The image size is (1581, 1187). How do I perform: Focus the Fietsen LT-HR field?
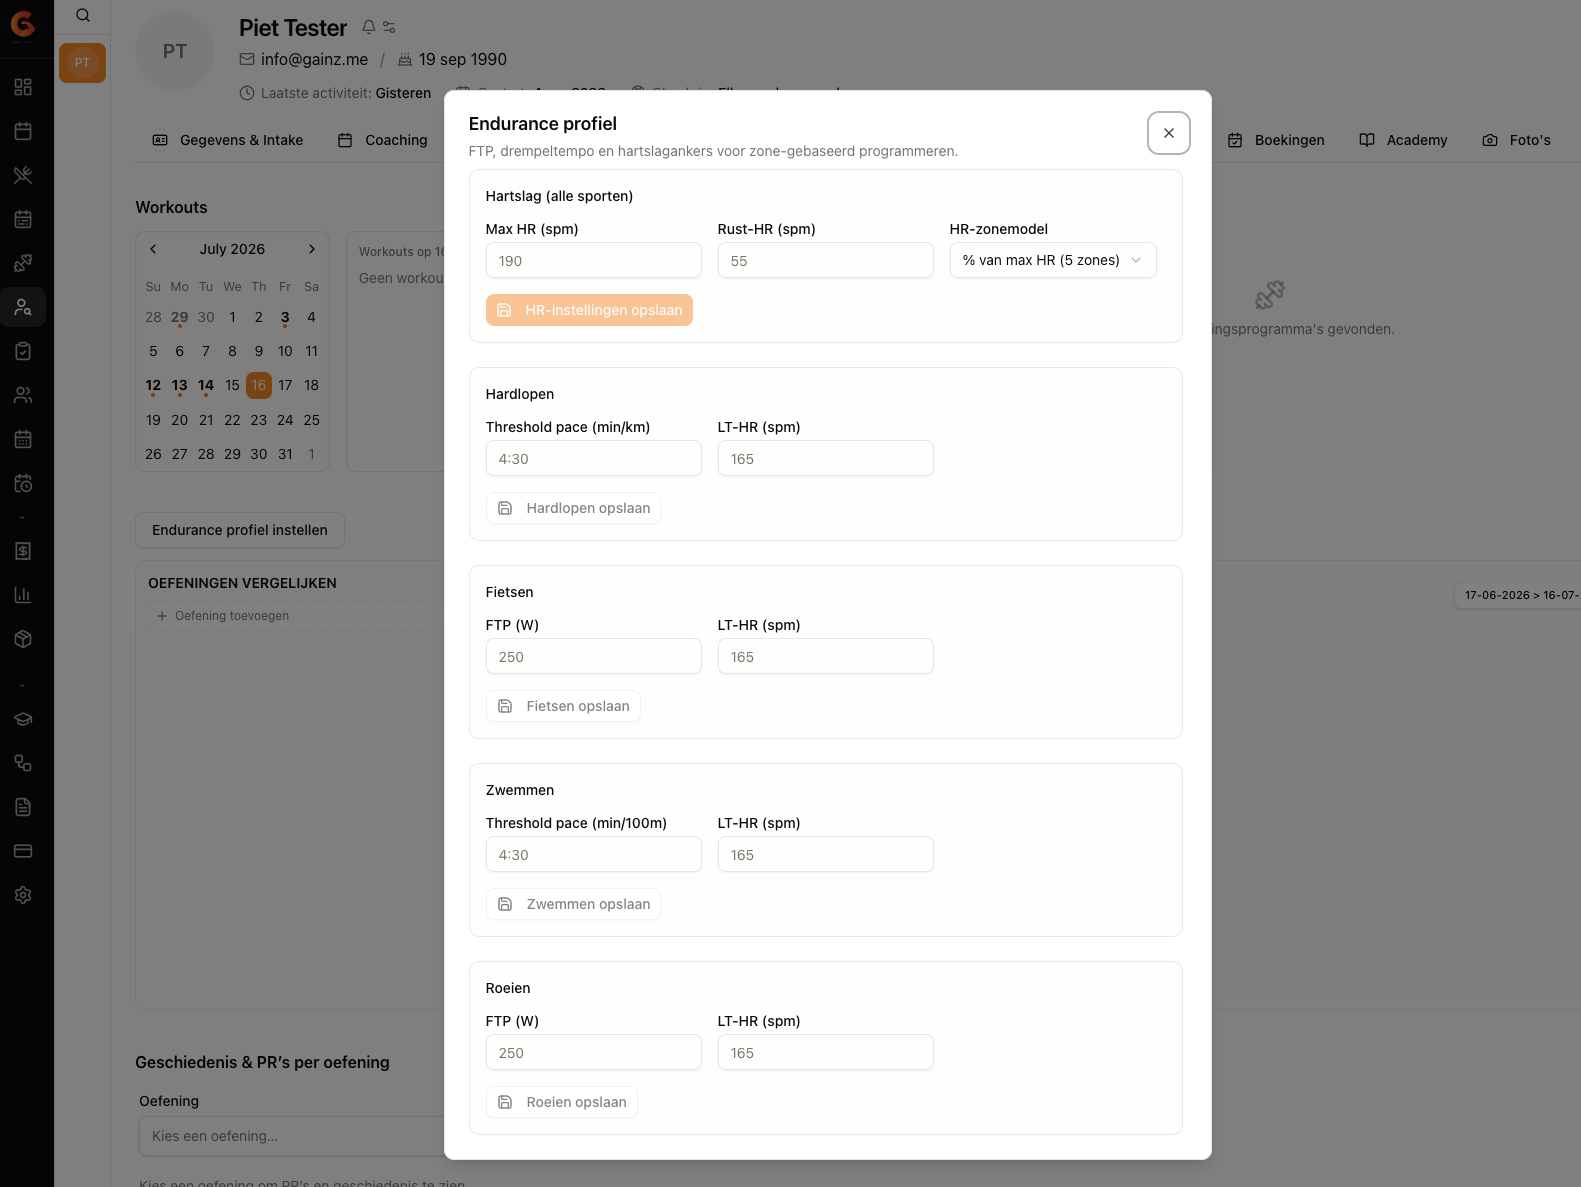point(826,656)
